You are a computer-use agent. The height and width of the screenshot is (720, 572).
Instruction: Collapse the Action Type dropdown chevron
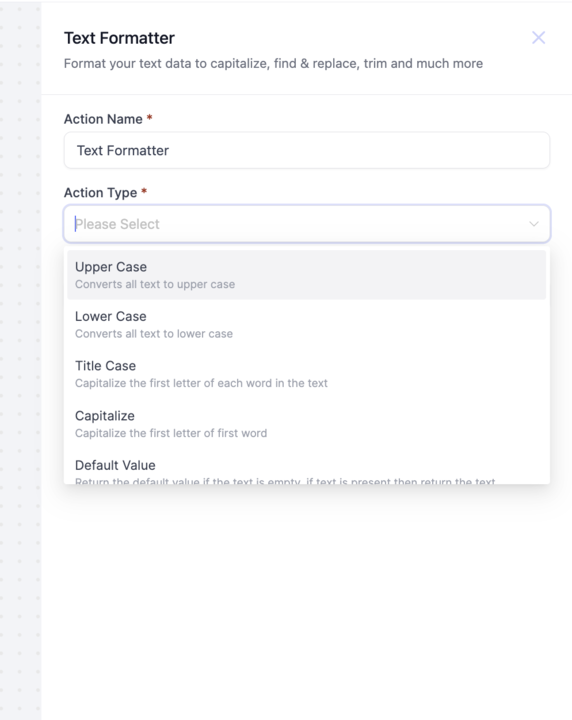click(533, 224)
